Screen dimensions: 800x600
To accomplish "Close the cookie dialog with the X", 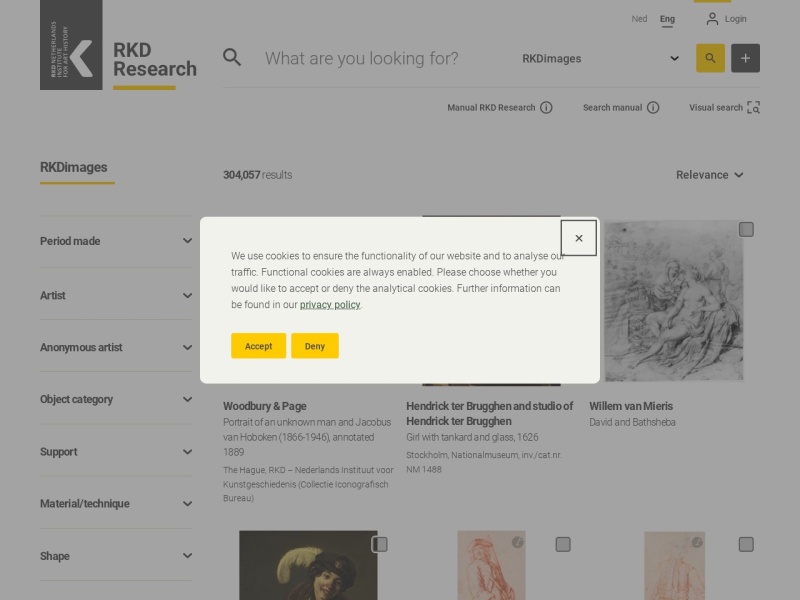I will tap(579, 238).
